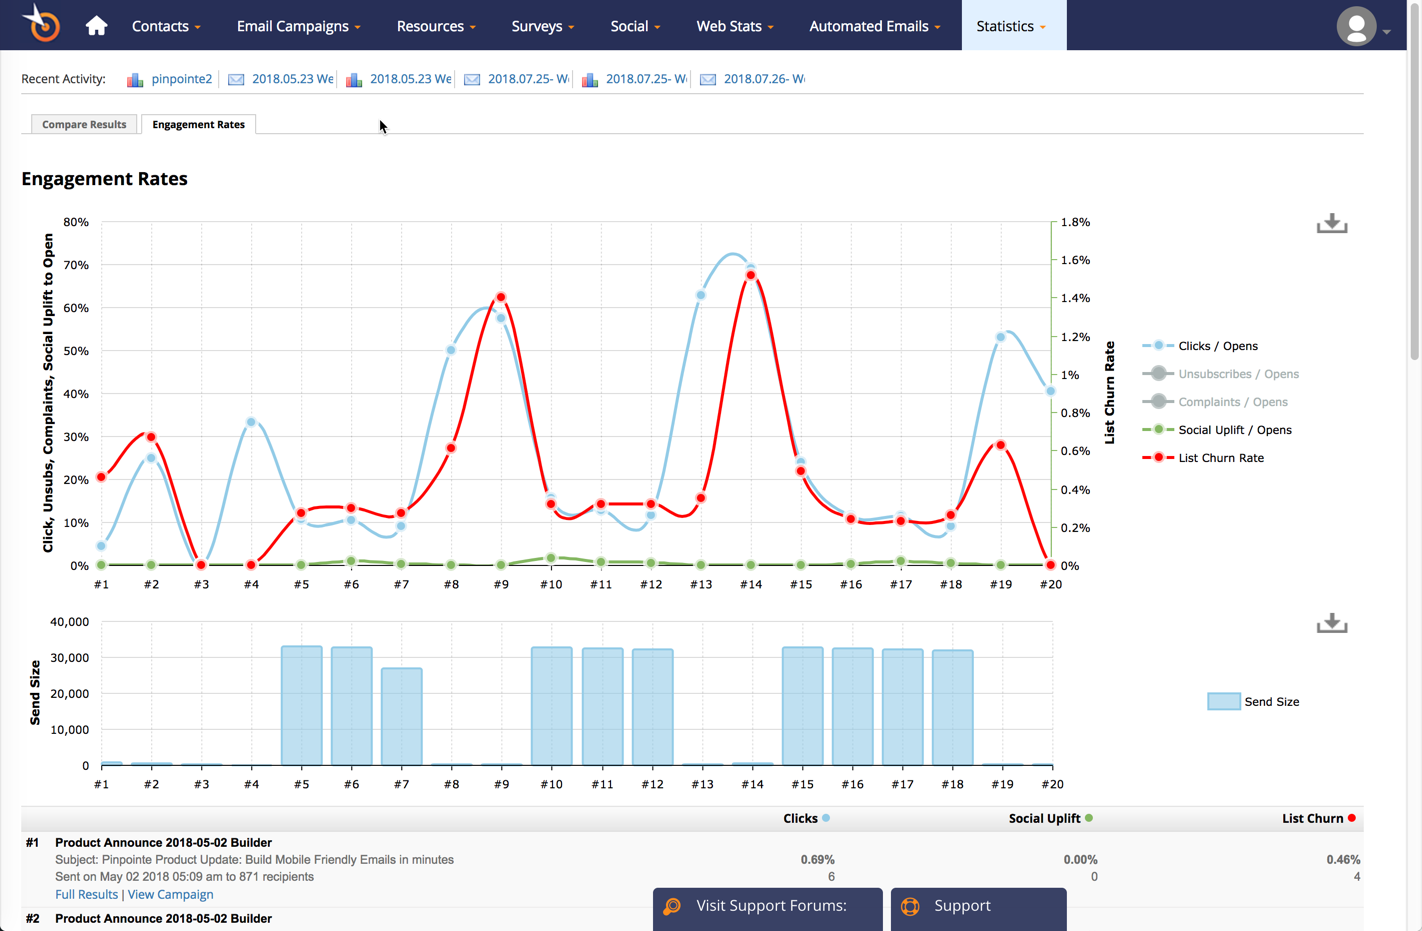The image size is (1422, 931).
Task: Show the Unsubscribes / Opens series
Action: pyautogui.click(x=1237, y=374)
